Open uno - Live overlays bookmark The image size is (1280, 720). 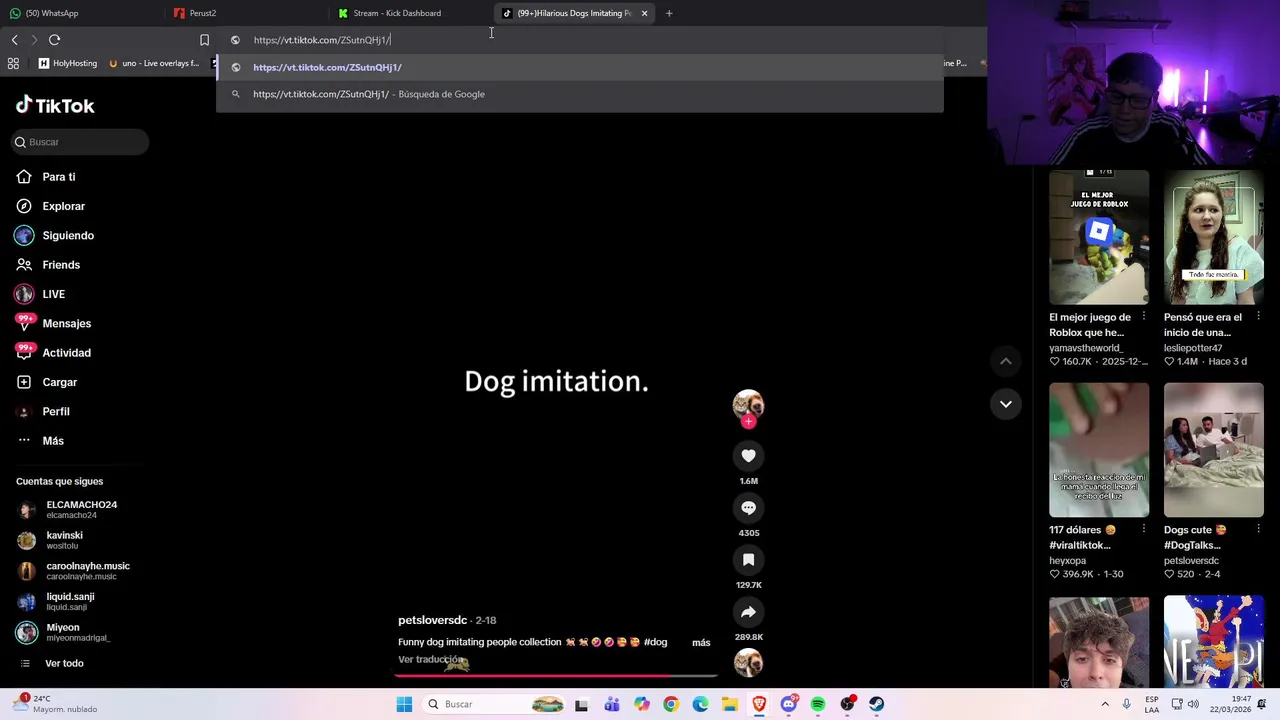(153, 63)
